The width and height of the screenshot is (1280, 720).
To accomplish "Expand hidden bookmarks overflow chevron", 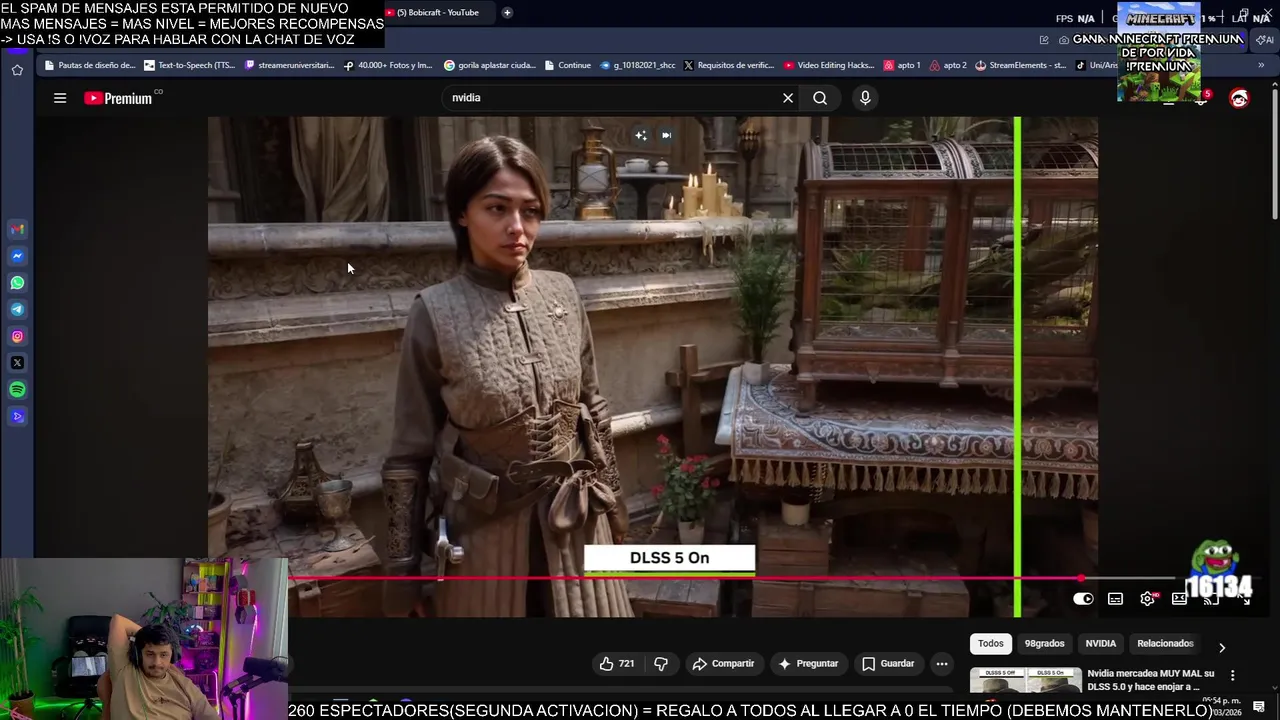I will coord(1261,66).
